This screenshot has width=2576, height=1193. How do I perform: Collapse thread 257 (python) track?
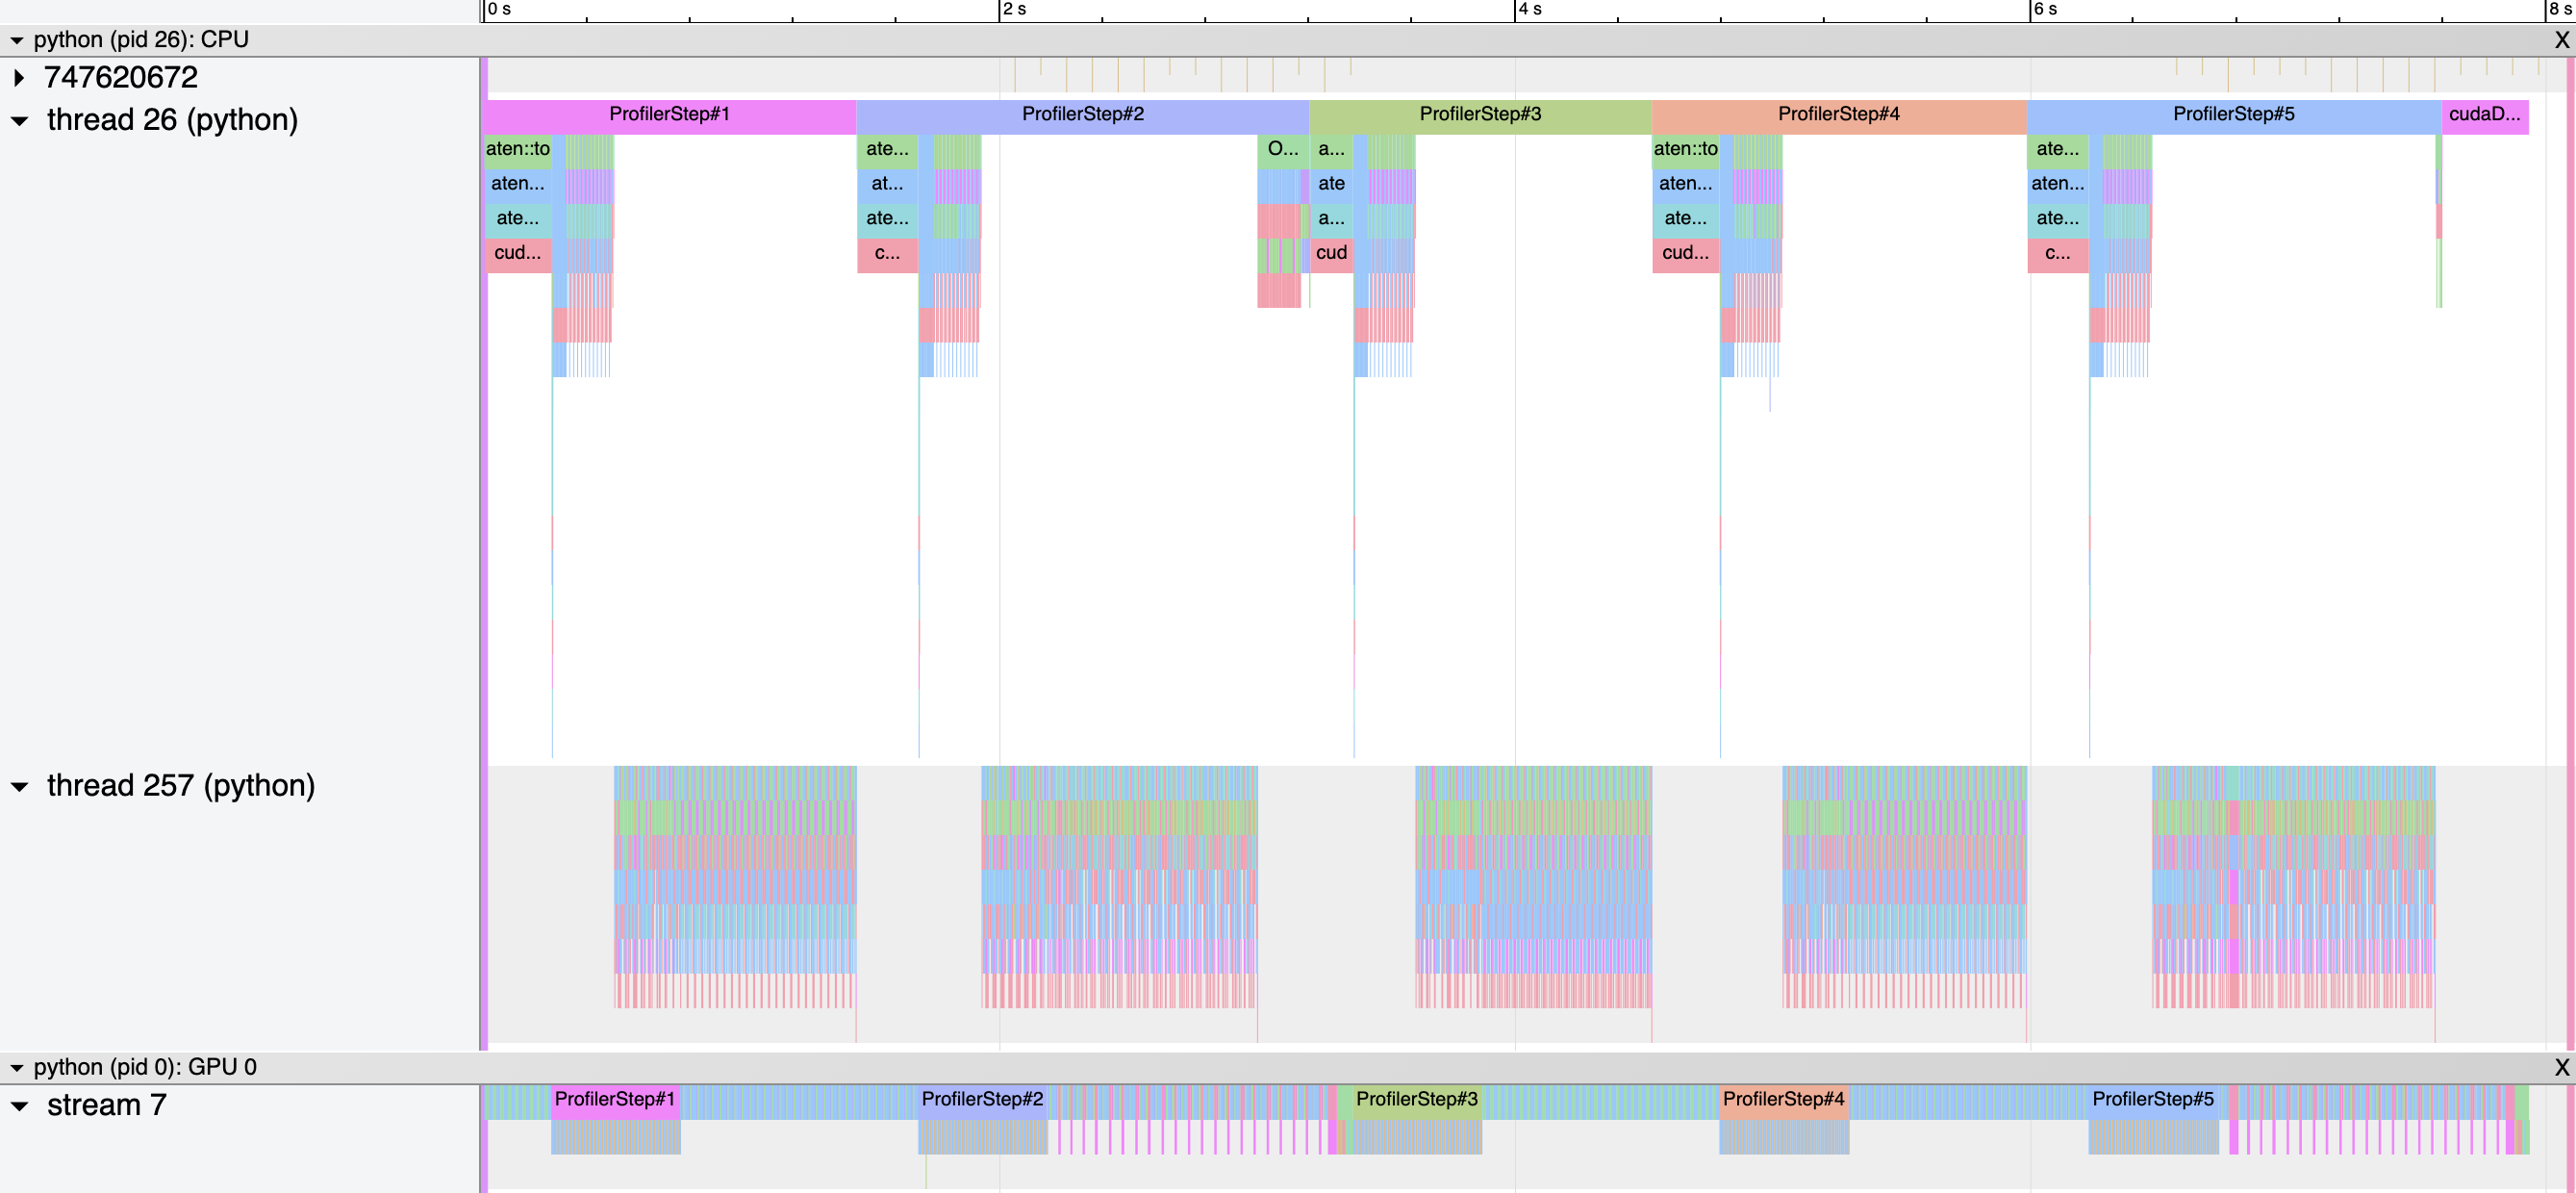(19, 786)
